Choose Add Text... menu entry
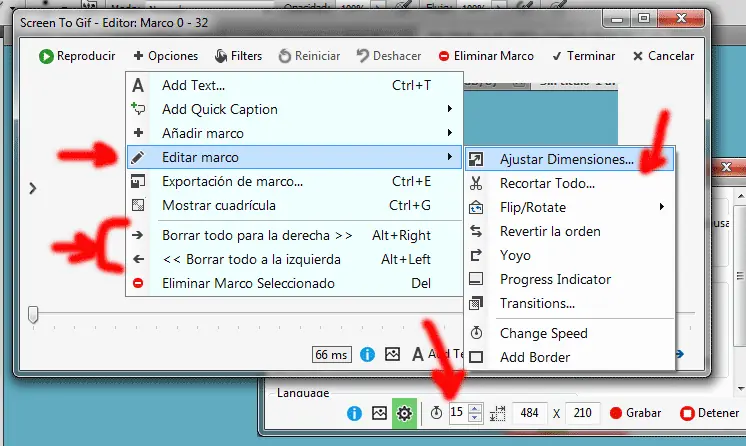 click(294, 85)
